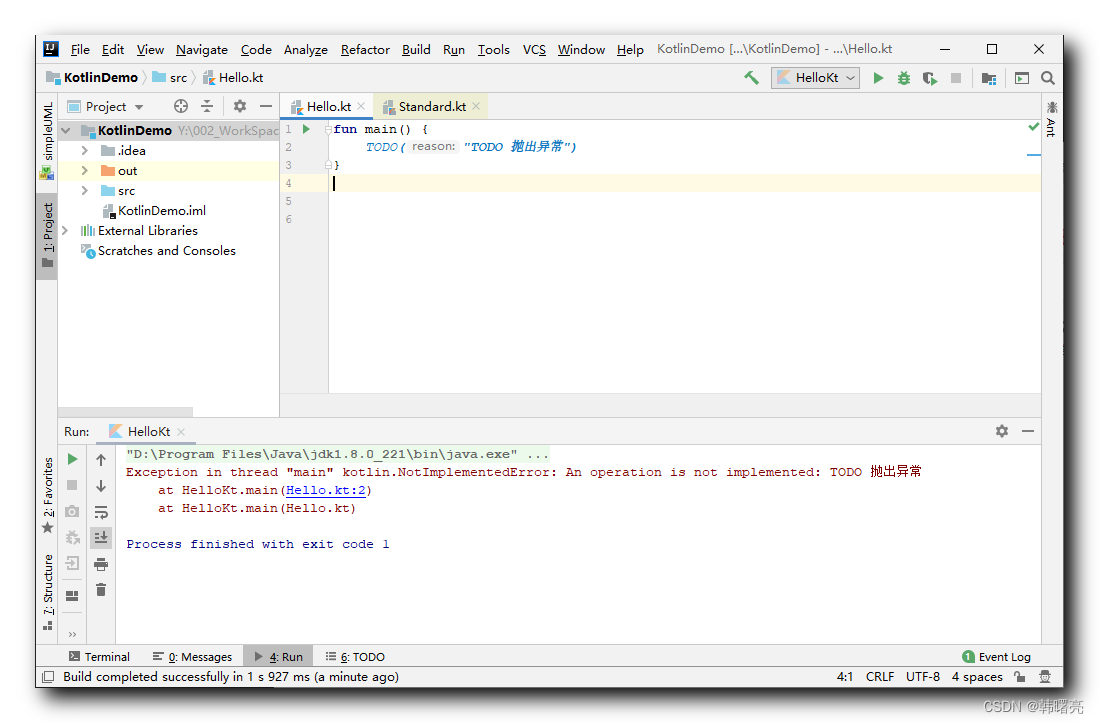Click the Search Everywhere magnifier
This screenshot has width=1099, height=723.
coord(1048,78)
